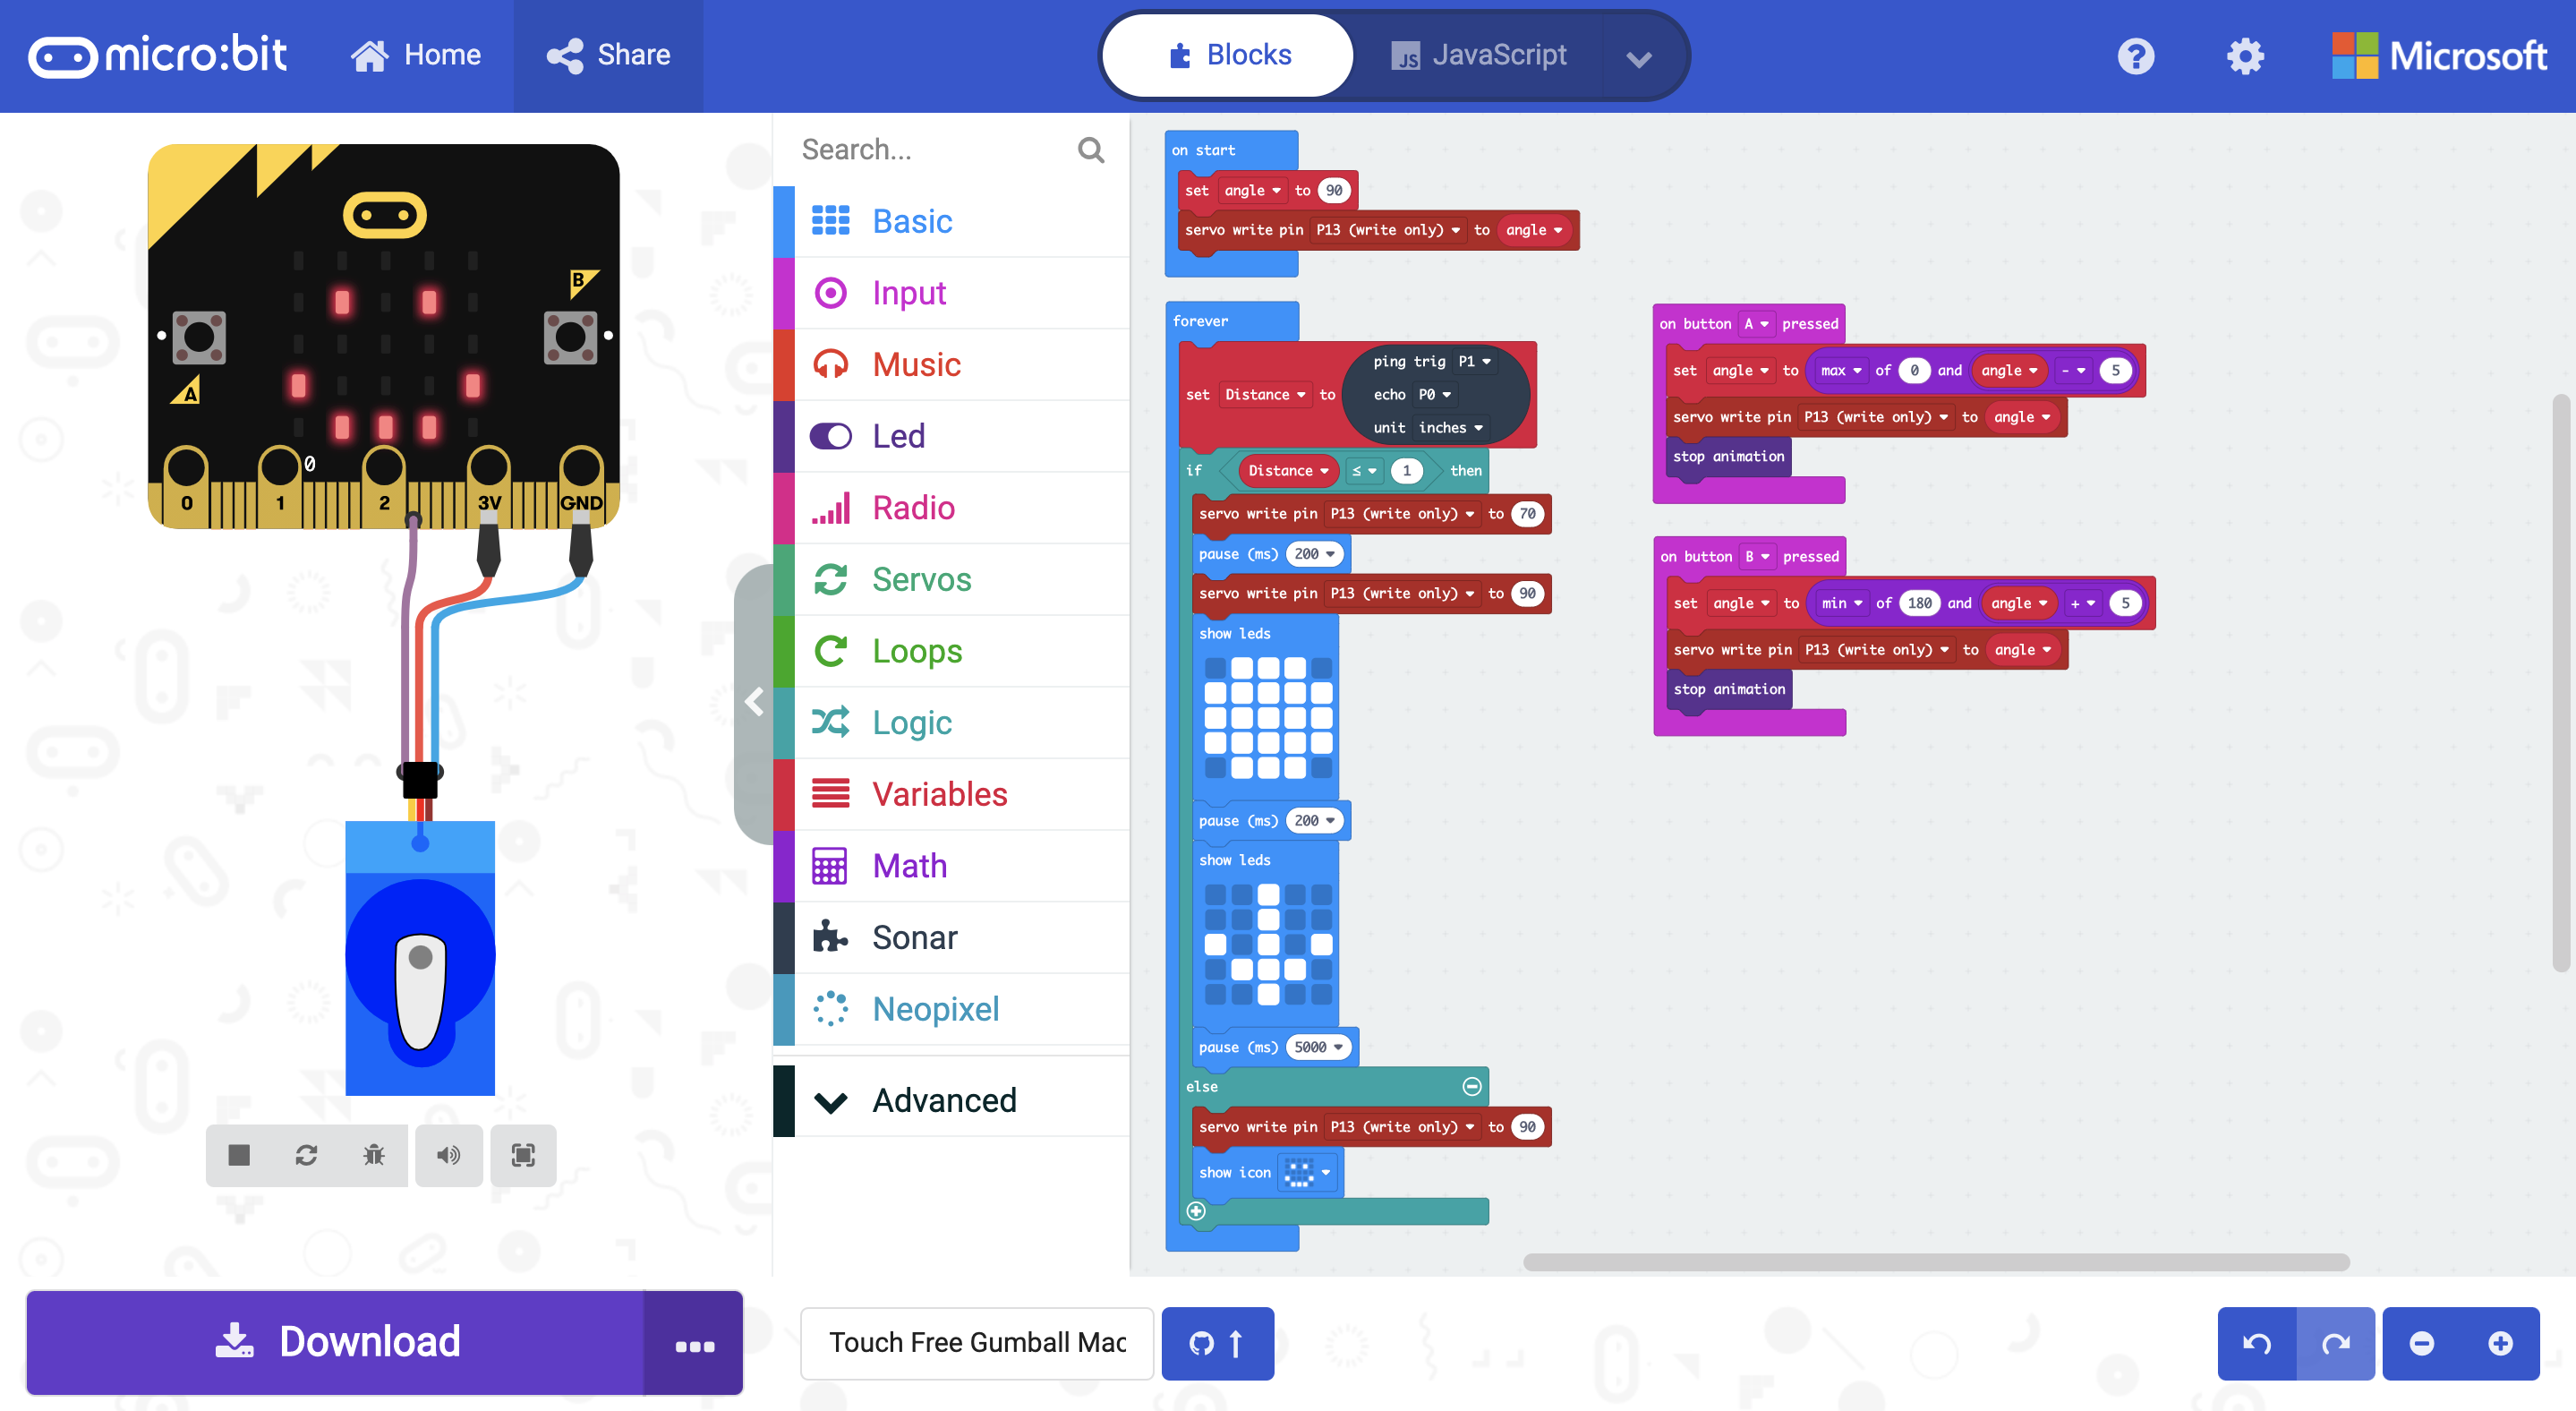2576x1411 pixels.
Task: Click the Radio block category icon
Action: [832, 508]
